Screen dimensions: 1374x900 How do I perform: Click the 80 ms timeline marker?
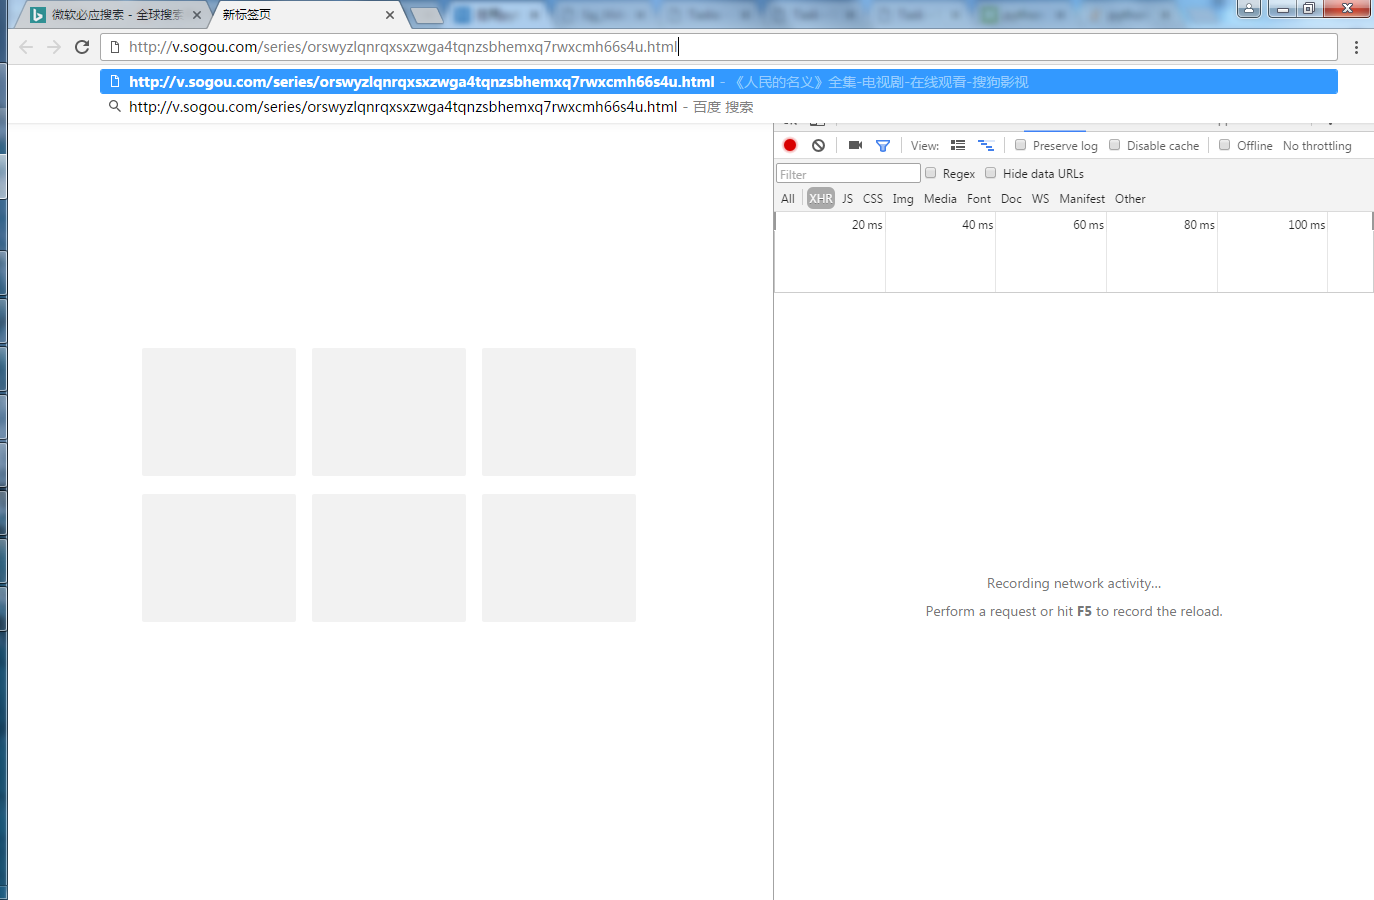pyautogui.click(x=1198, y=224)
